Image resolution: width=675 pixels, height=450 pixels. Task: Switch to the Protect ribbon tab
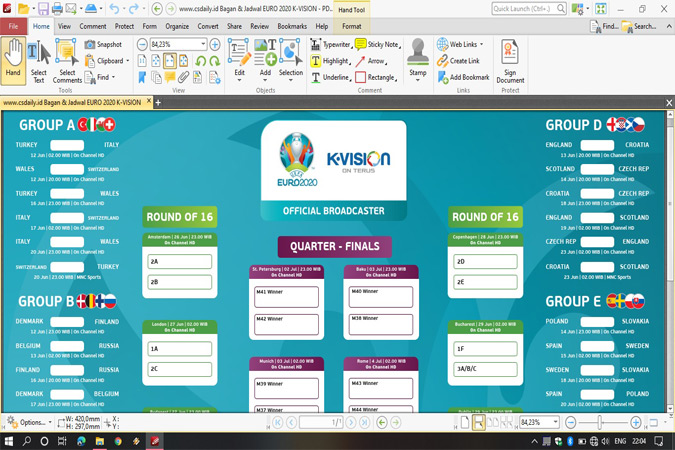[124, 26]
